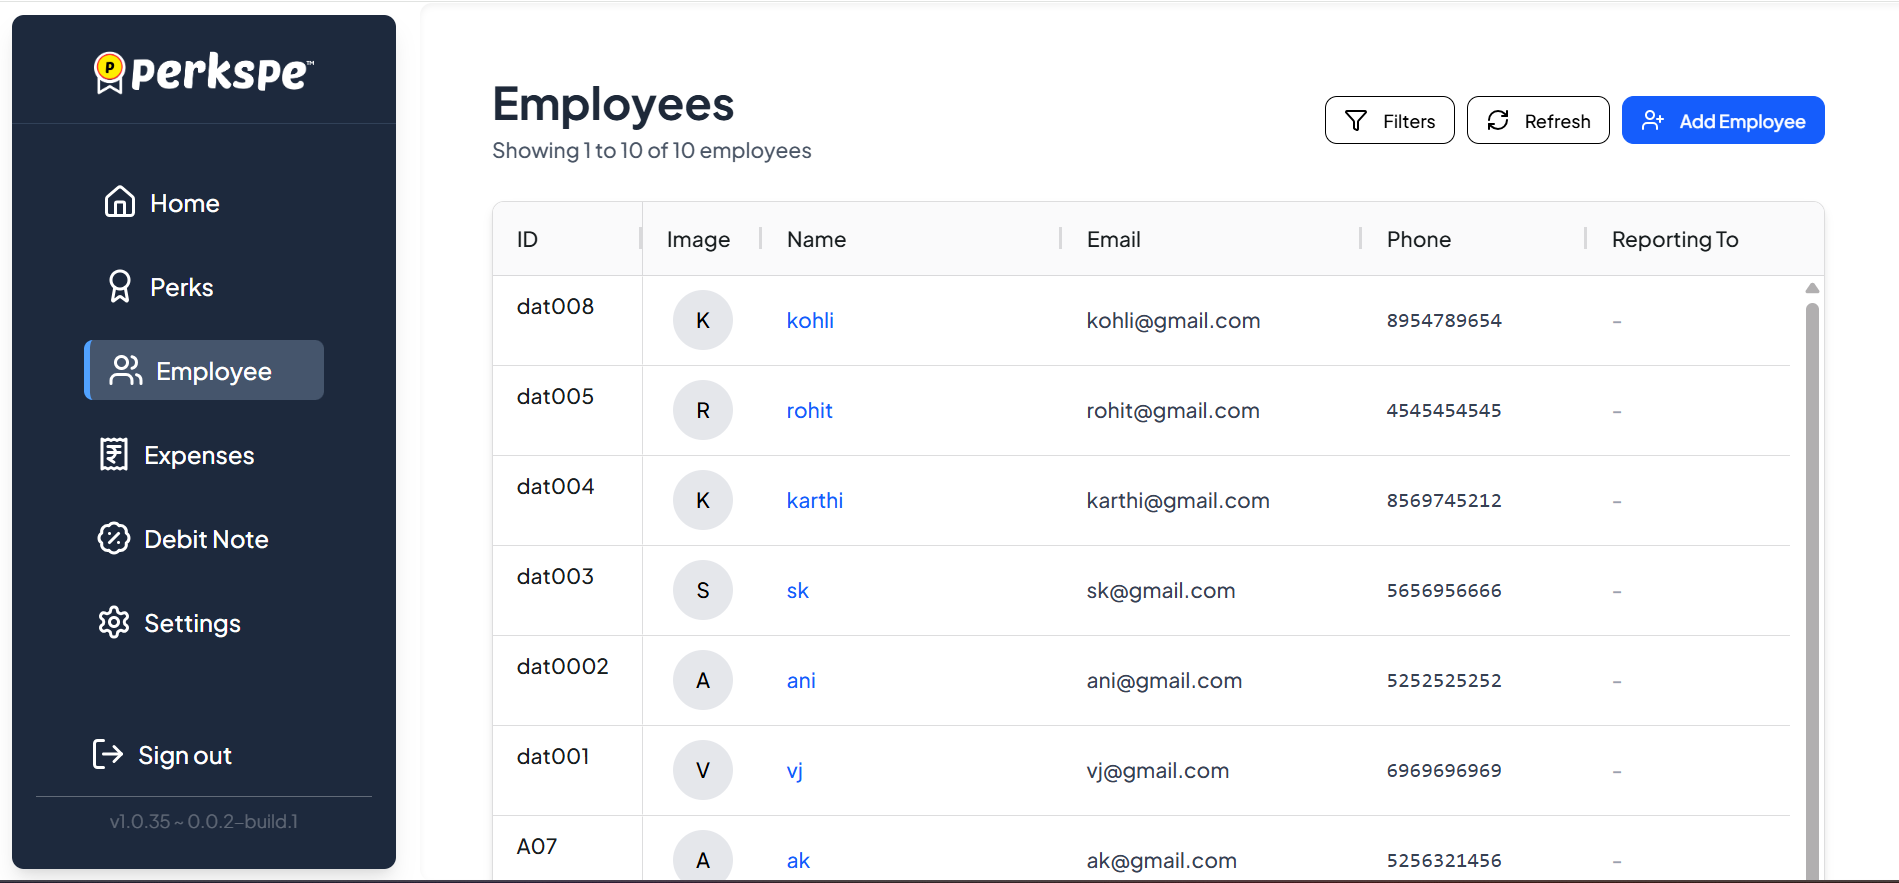Screen dimensions: 1899x883
Task: Click the Perkspe logo badge icon
Action: click(109, 72)
